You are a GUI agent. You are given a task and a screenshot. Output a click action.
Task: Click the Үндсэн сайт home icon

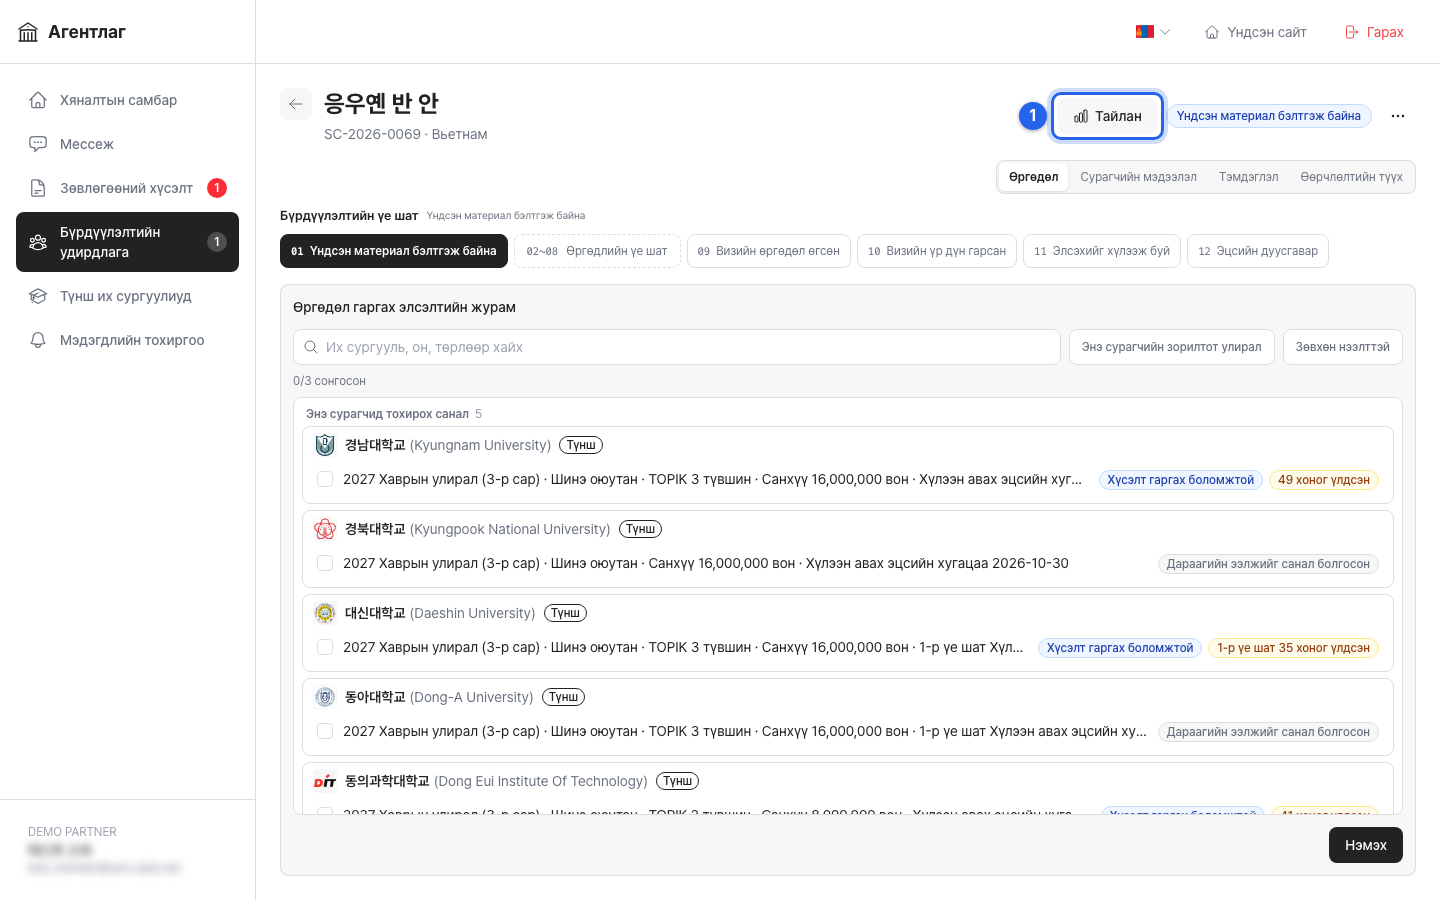pos(1212,32)
